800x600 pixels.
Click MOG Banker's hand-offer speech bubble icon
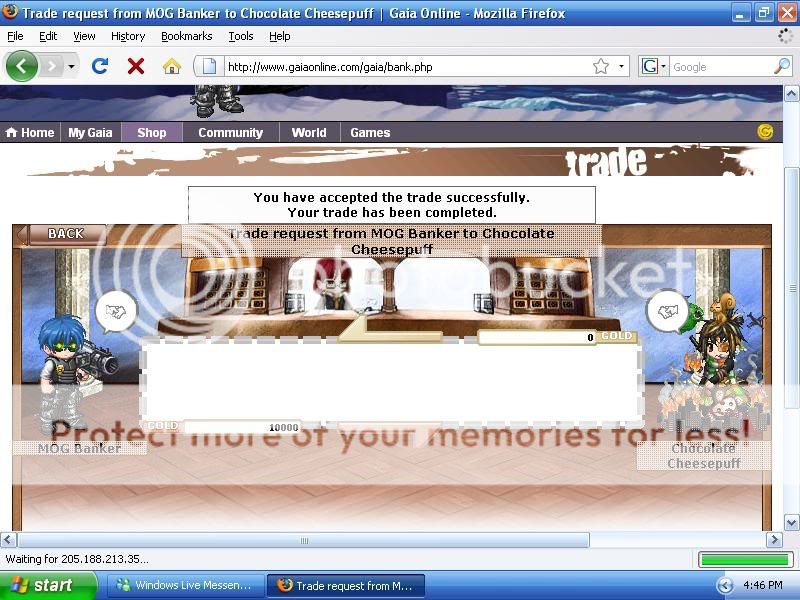tap(115, 311)
